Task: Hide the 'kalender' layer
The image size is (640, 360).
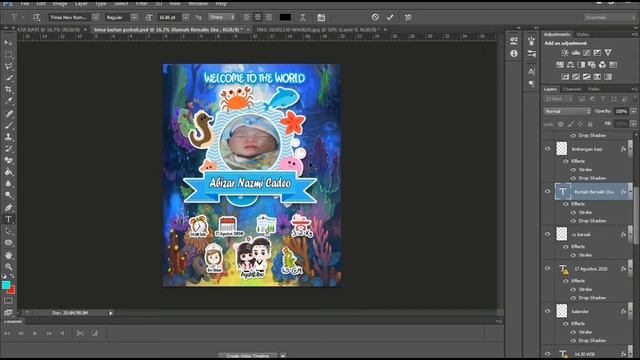Action: pos(547,311)
